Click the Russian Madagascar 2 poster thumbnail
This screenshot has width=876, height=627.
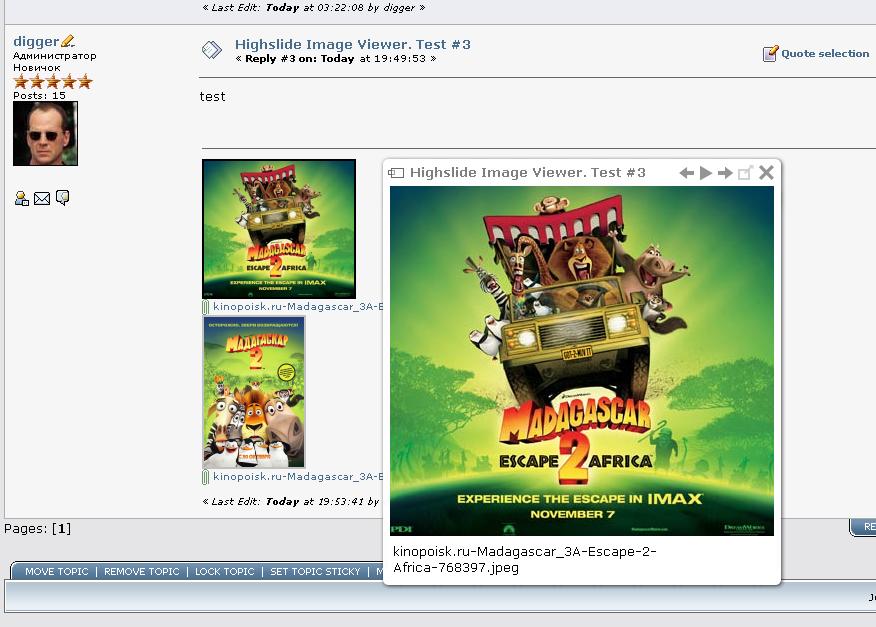254,392
